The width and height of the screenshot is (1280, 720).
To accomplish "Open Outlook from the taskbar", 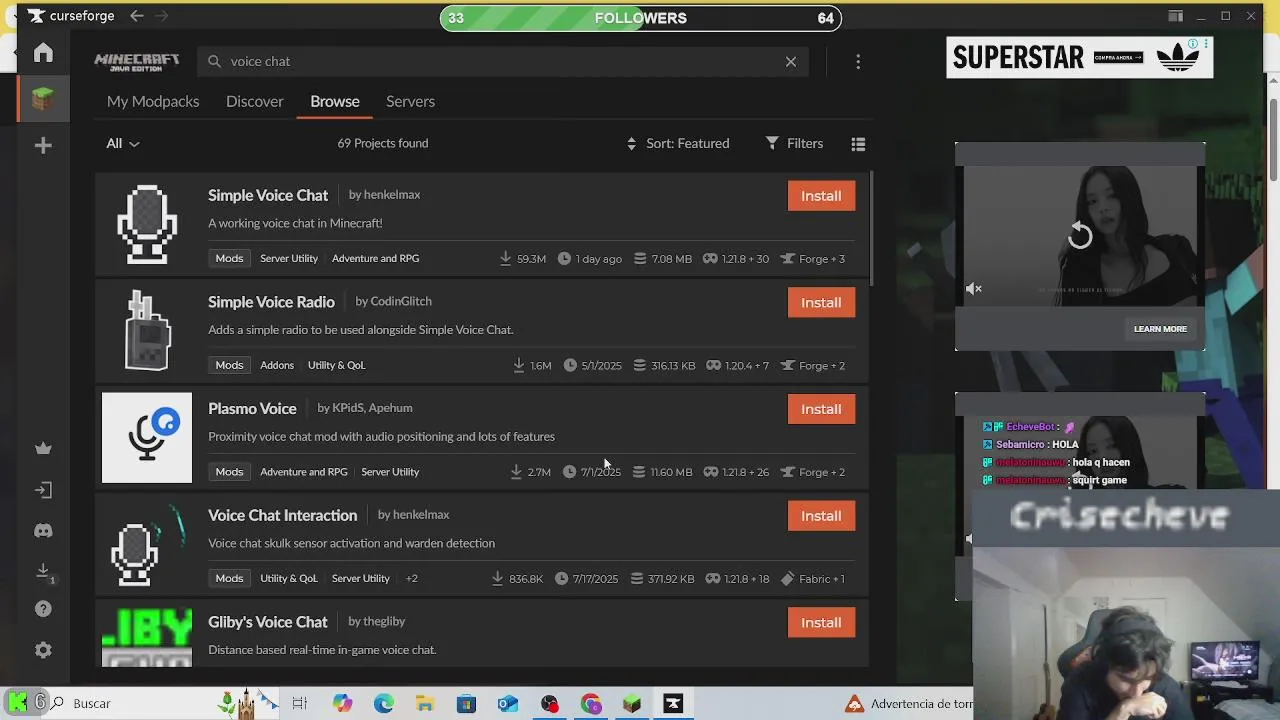I will (x=508, y=704).
